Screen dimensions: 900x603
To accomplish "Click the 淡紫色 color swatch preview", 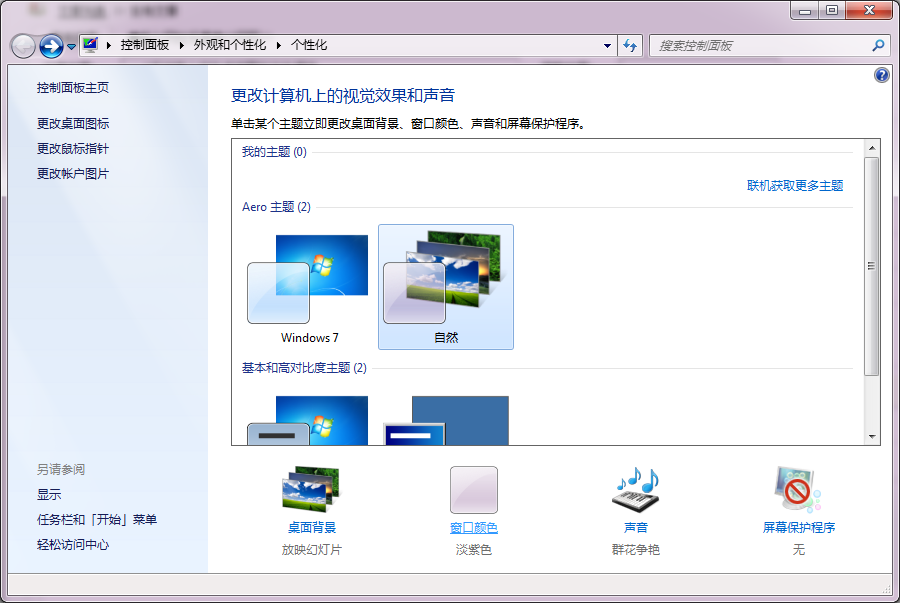I will point(473,489).
